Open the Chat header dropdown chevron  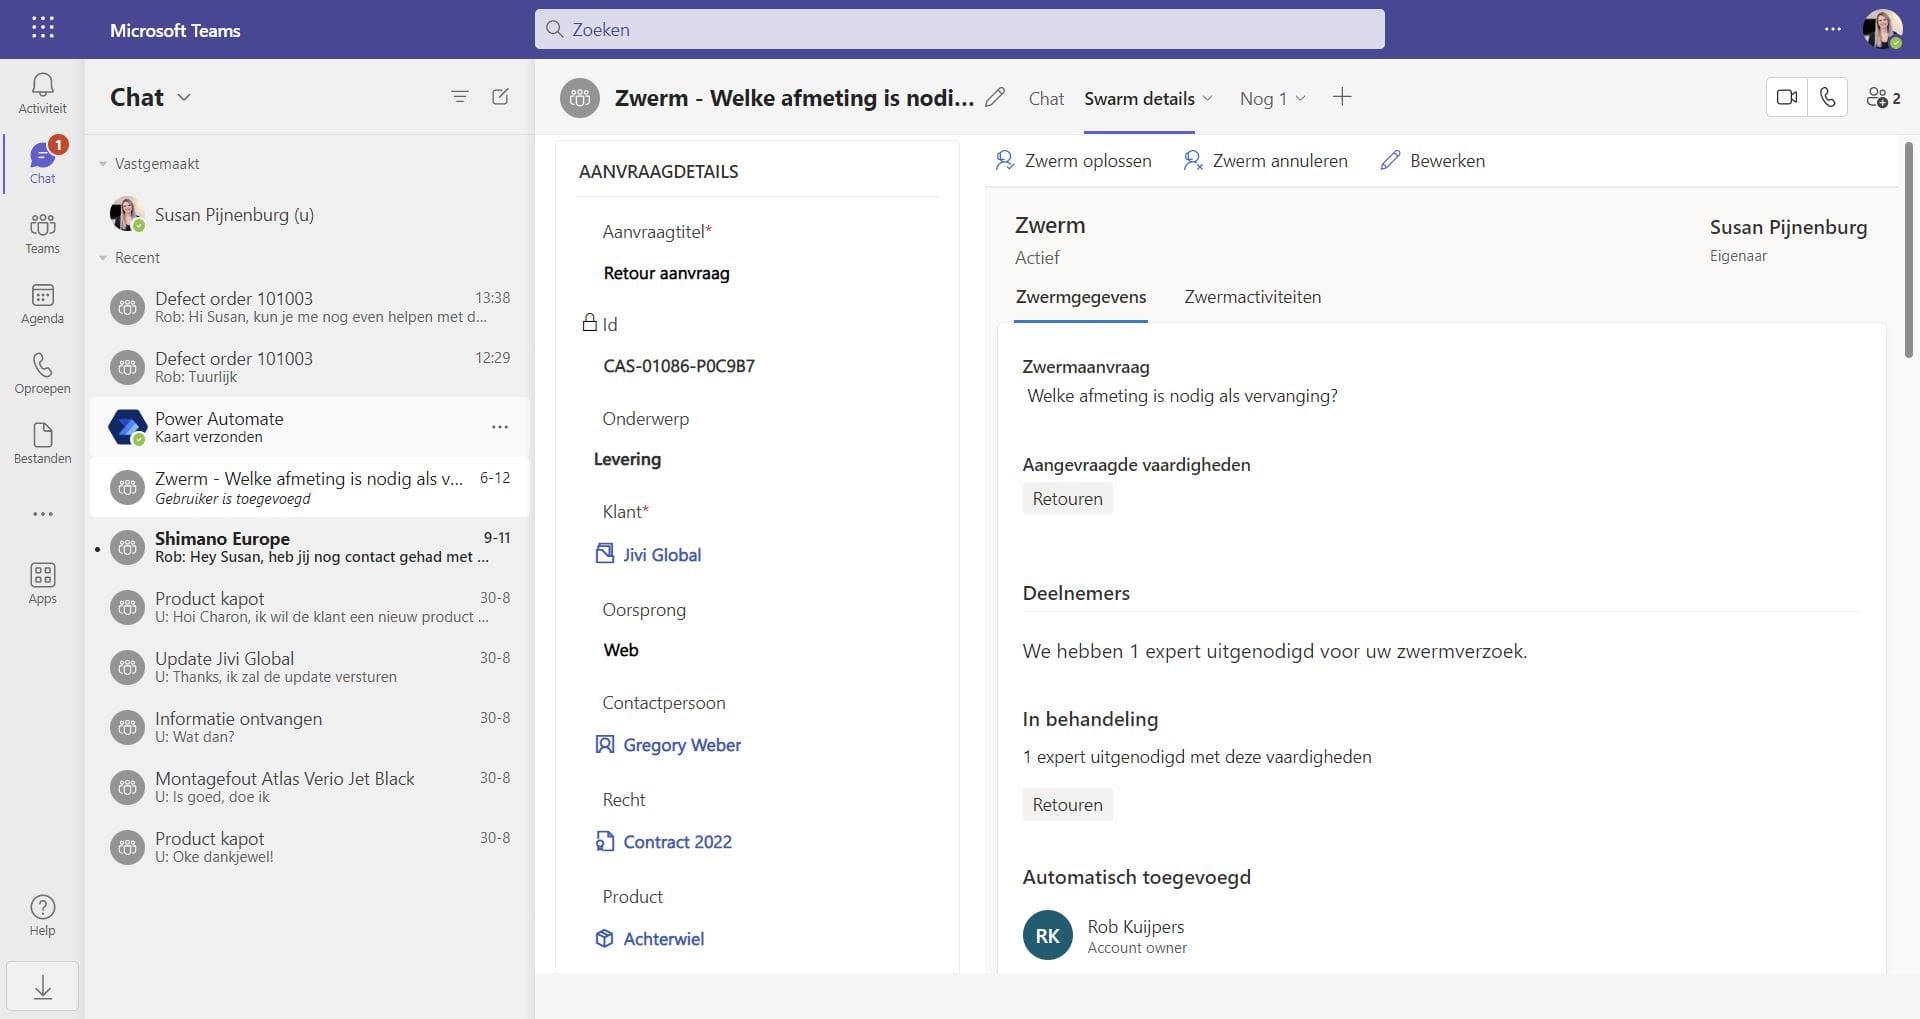tap(184, 97)
